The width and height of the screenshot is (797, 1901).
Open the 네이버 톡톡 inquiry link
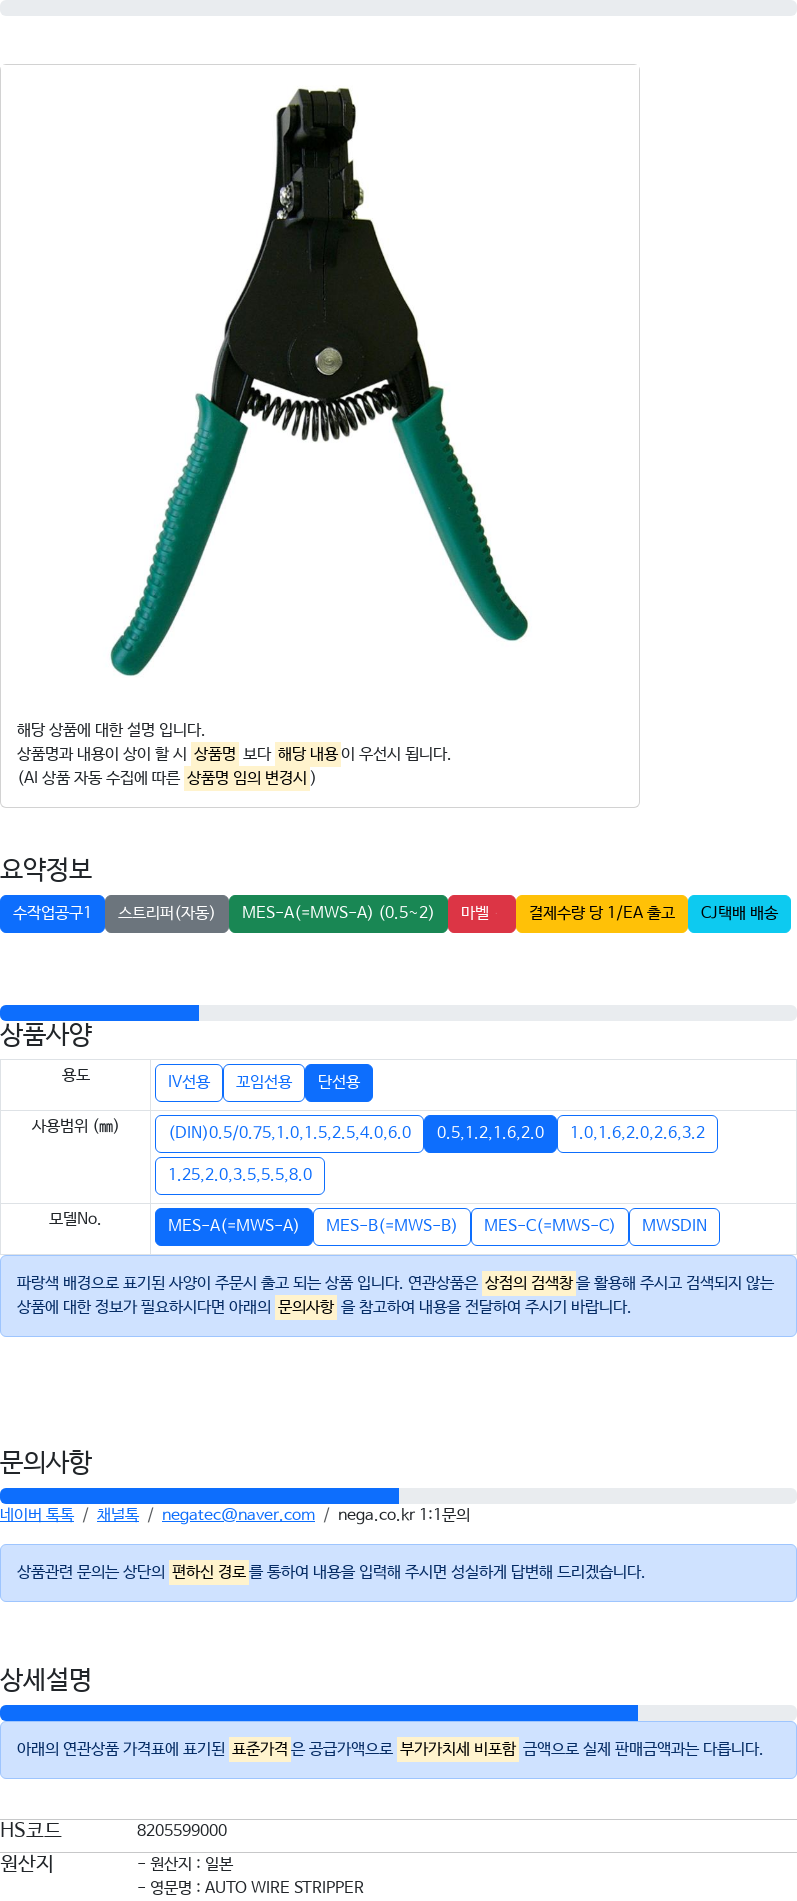pyautogui.click(x=37, y=1515)
